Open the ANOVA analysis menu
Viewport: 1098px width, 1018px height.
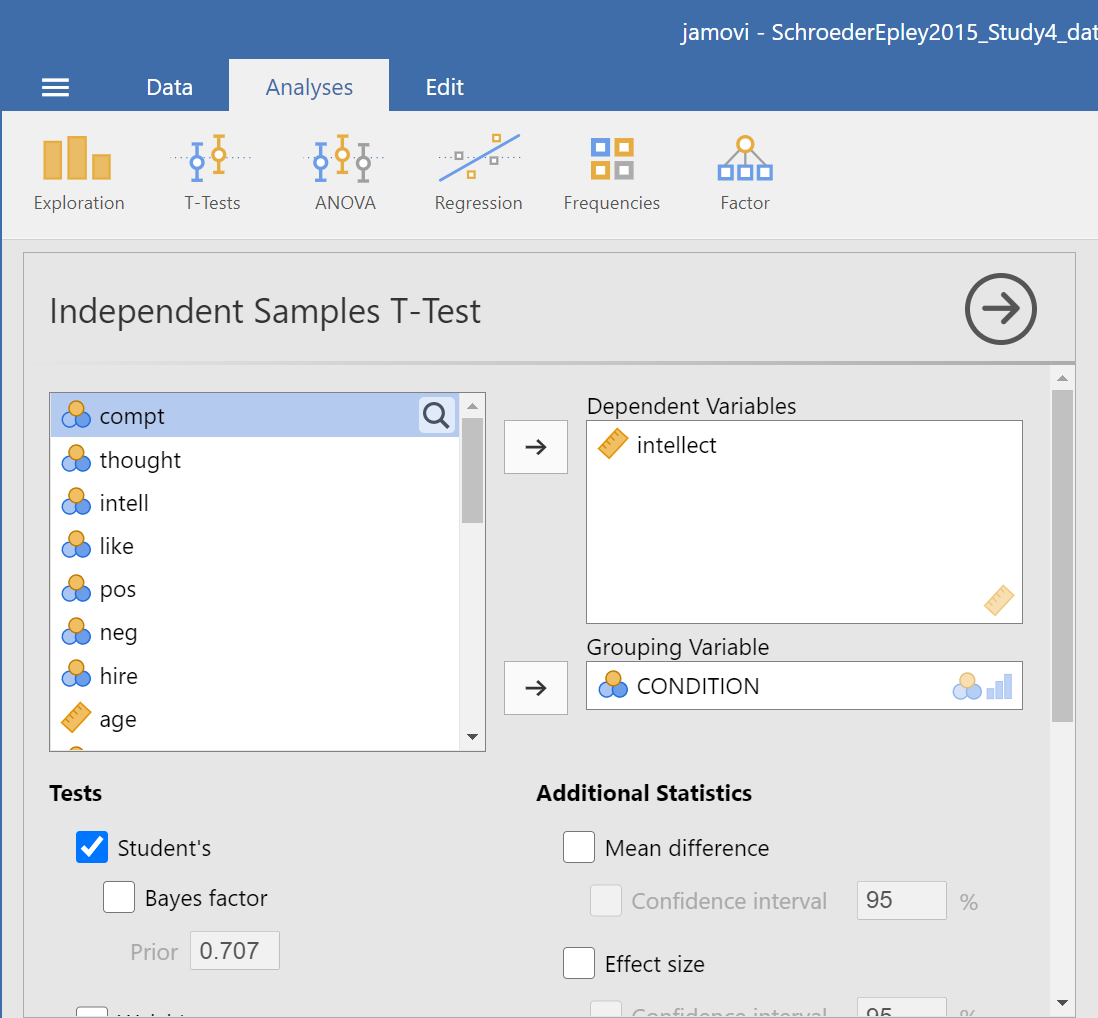tap(344, 173)
